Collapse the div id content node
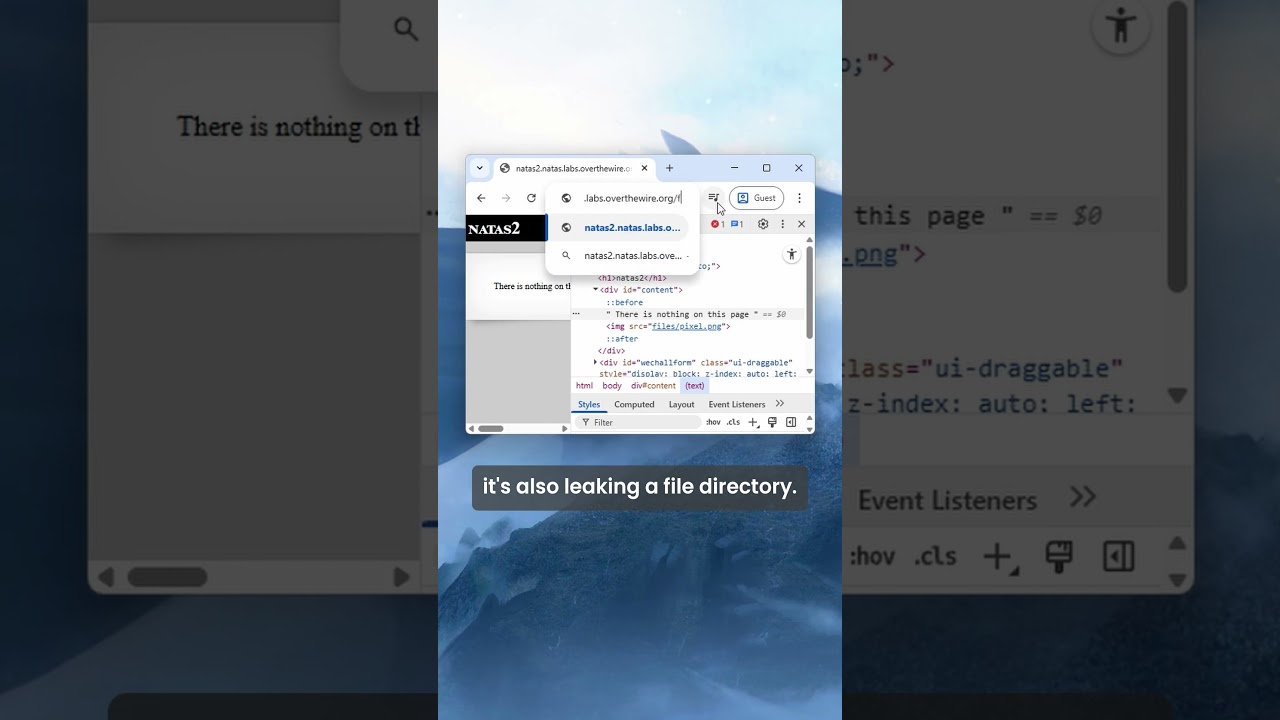1280x720 pixels. (595, 290)
